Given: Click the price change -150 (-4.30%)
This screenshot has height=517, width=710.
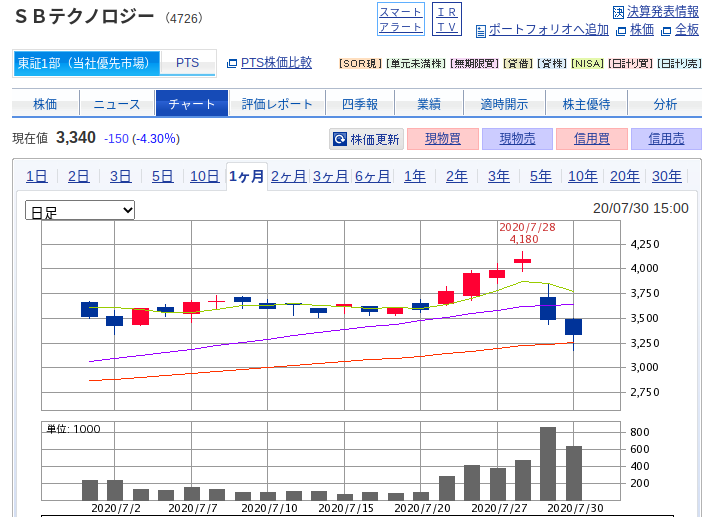Looking at the screenshot, I should (x=142, y=139).
